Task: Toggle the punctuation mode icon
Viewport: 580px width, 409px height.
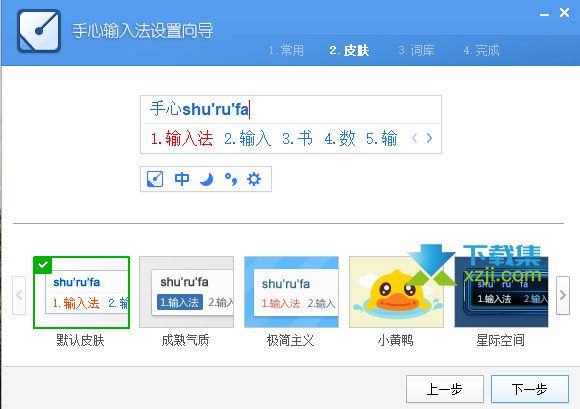Action: click(231, 179)
